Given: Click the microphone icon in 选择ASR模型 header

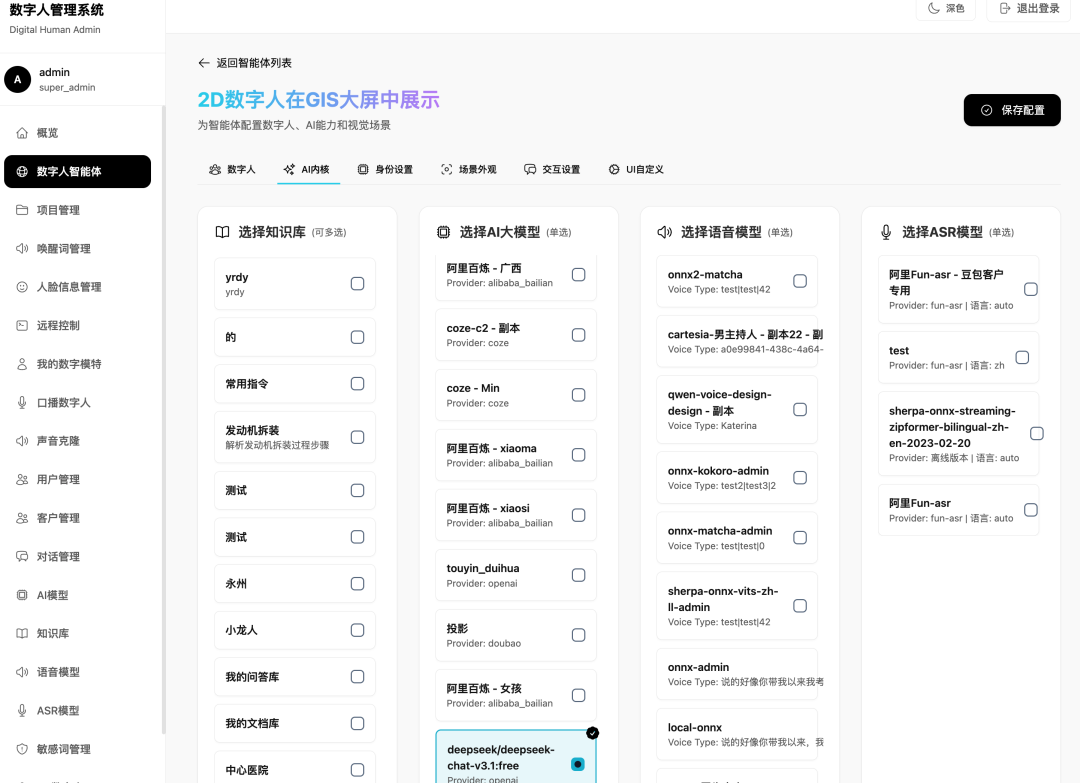Looking at the screenshot, I should pos(886,232).
